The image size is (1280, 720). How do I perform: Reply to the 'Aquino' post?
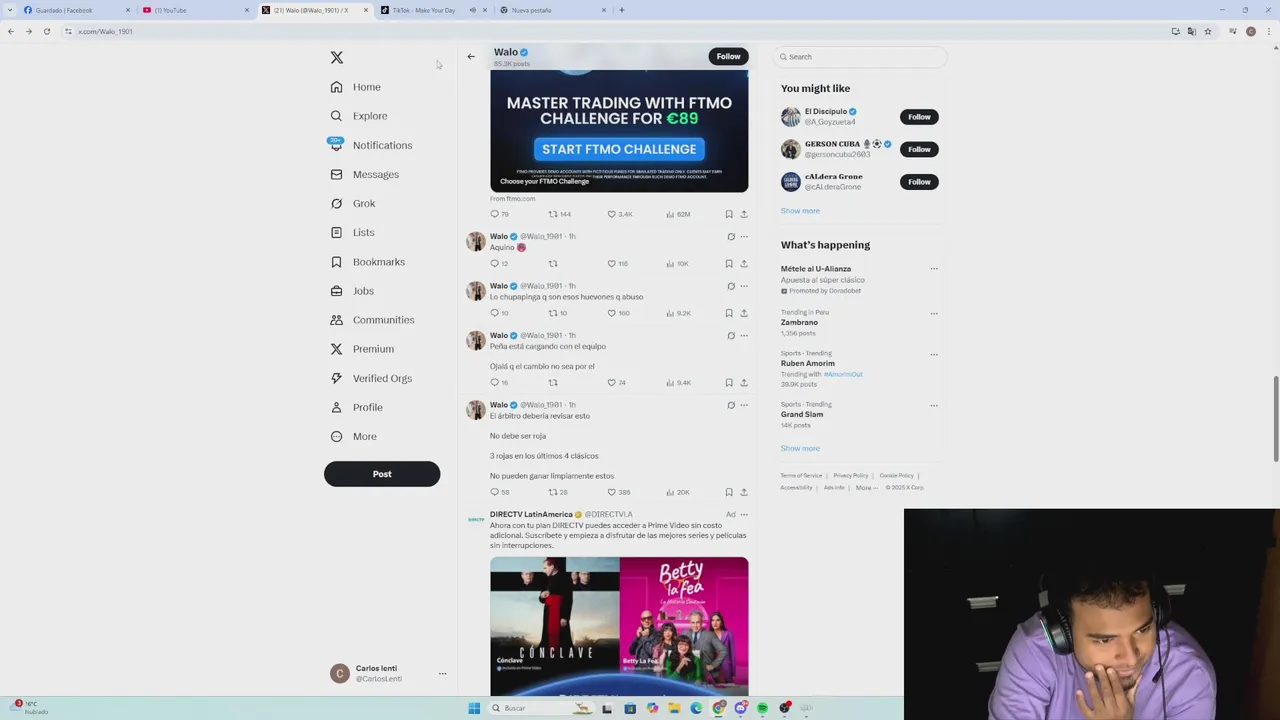click(x=494, y=264)
